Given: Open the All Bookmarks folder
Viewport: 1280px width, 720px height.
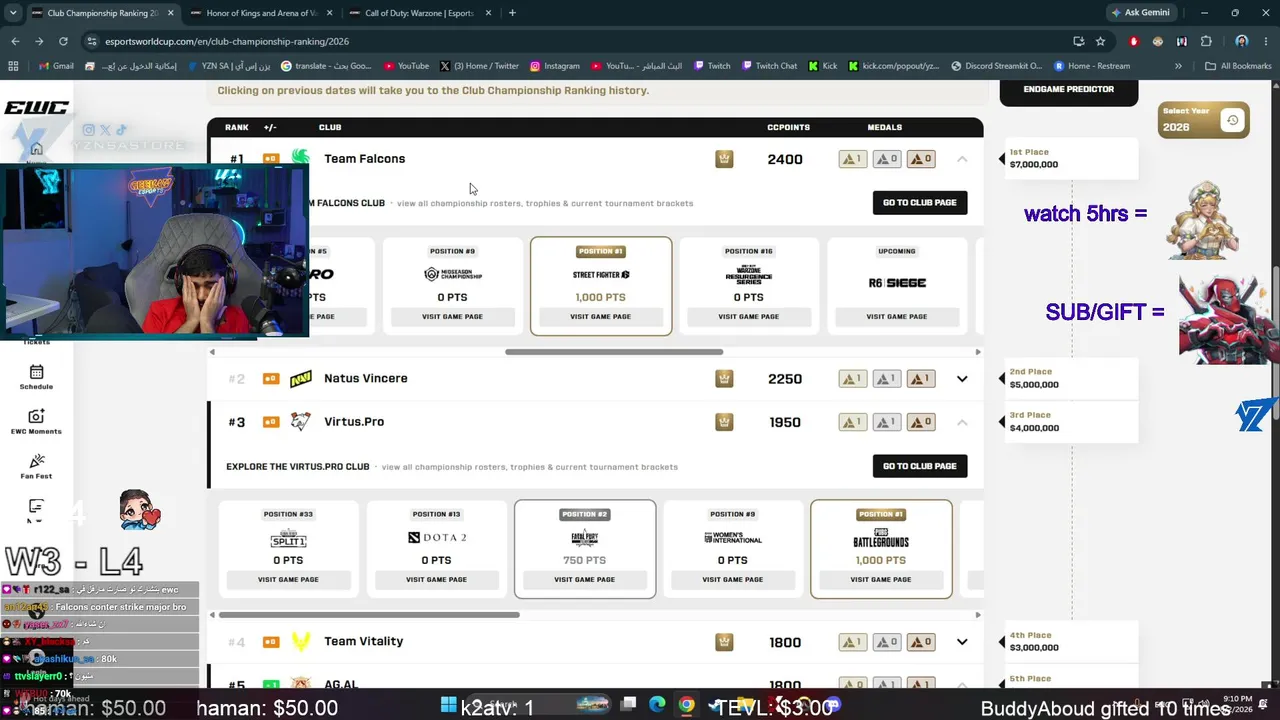Looking at the screenshot, I should (1238, 66).
